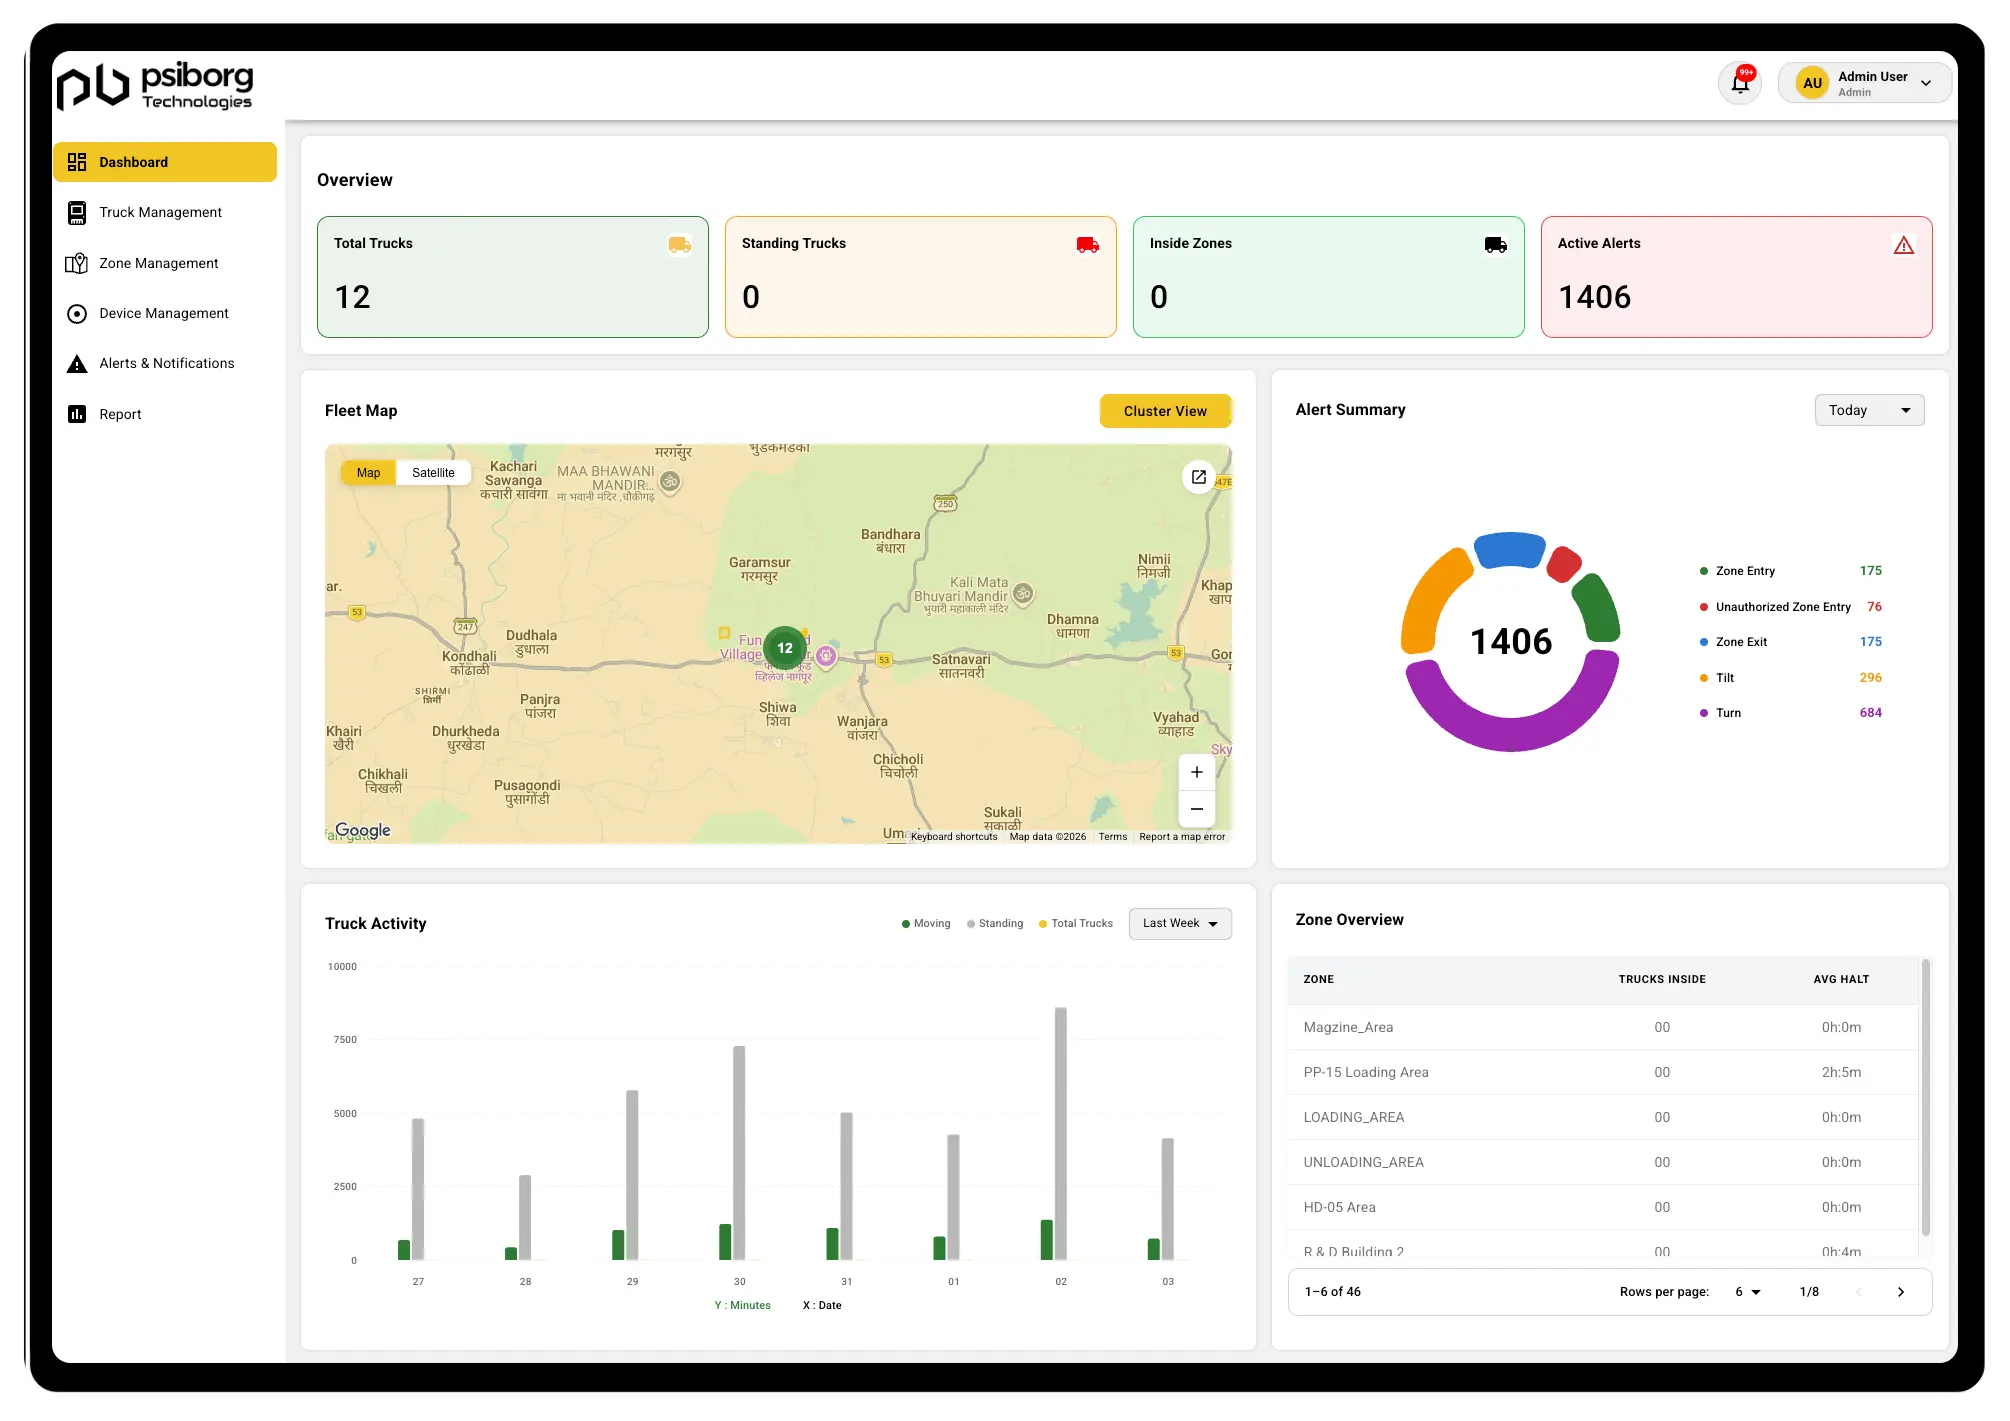Image resolution: width=2010 pixels, height=1421 pixels.
Task: Click the warning triangle in Active Alerts card
Action: (1904, 245)
